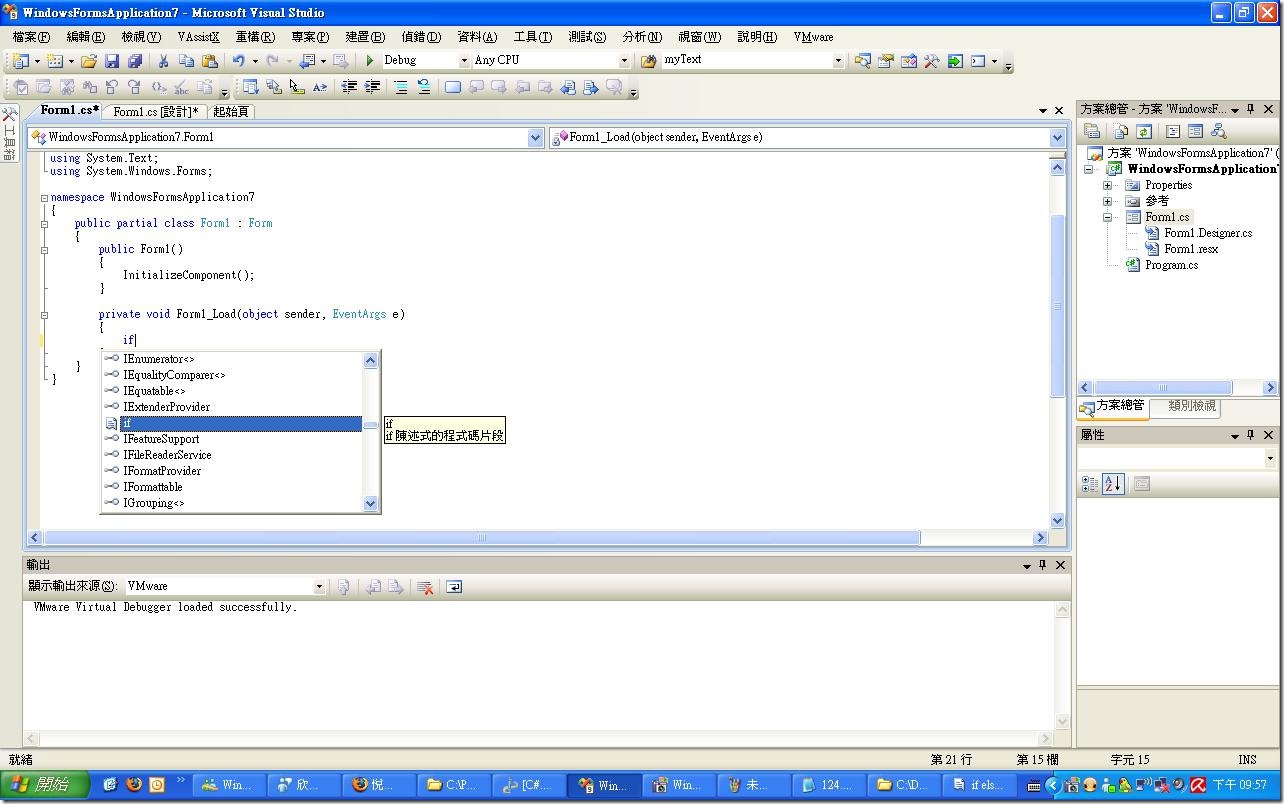Switch properties to categorized view

click(1091, 484)
